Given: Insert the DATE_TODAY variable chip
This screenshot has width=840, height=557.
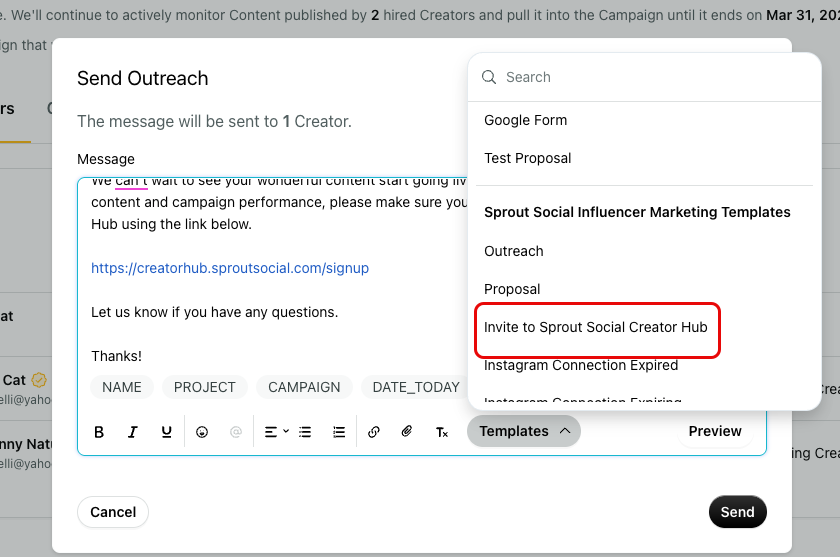Looking at the screenshot, I should [x=416, y=387].
